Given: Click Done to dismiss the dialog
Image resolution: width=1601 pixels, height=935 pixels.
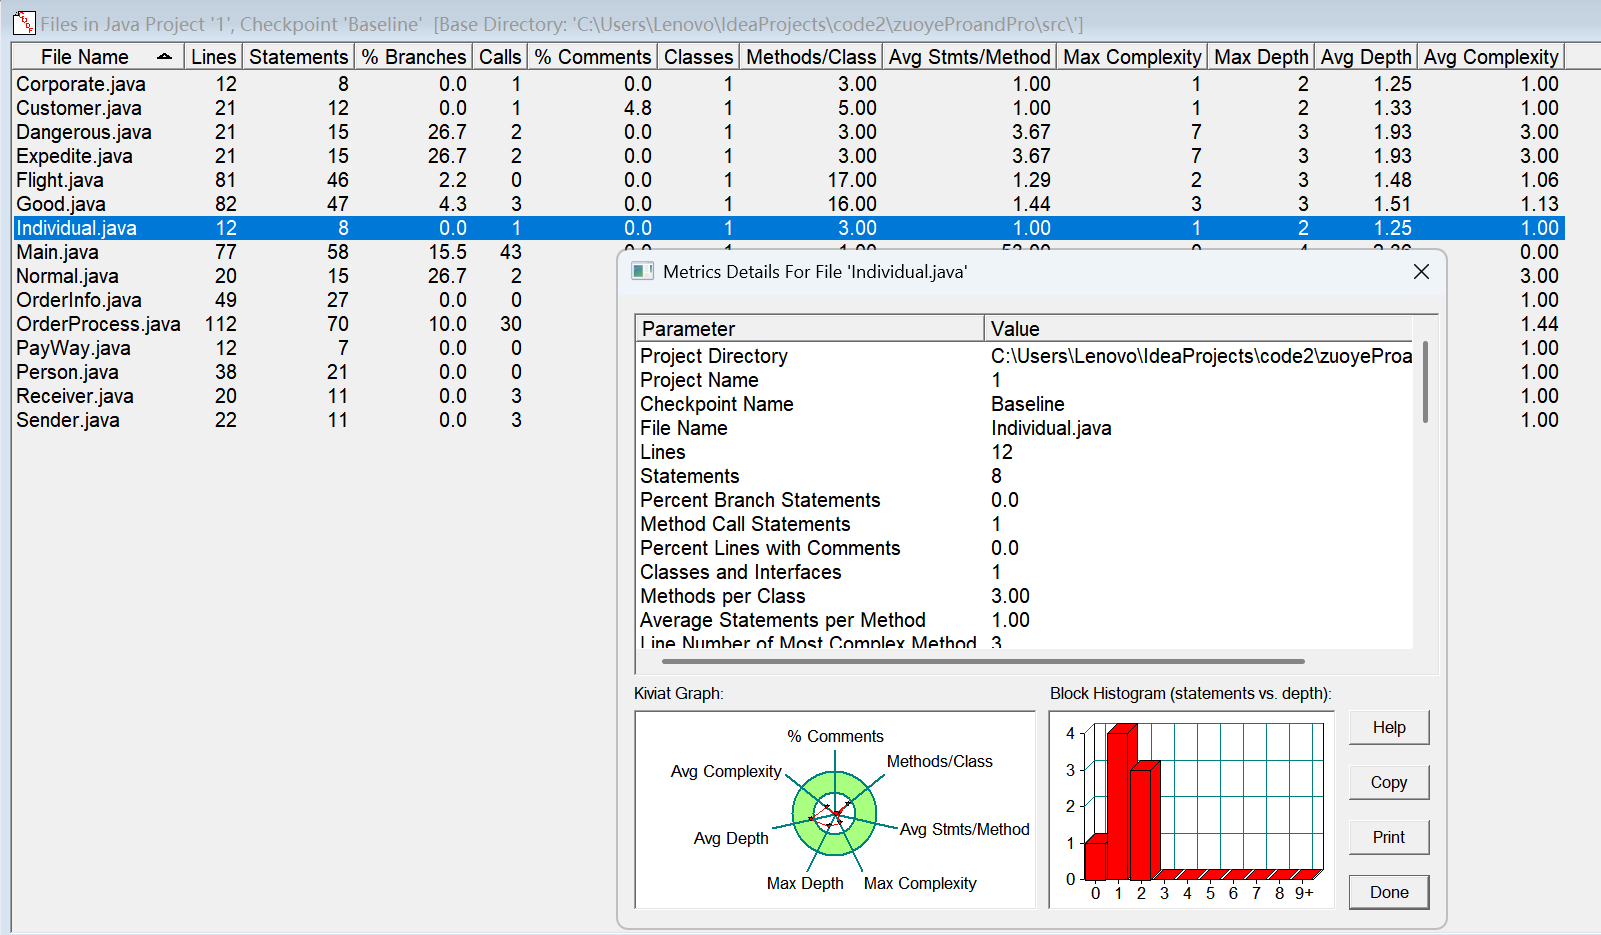Looking at the screenshot, I should (1389, 892).
